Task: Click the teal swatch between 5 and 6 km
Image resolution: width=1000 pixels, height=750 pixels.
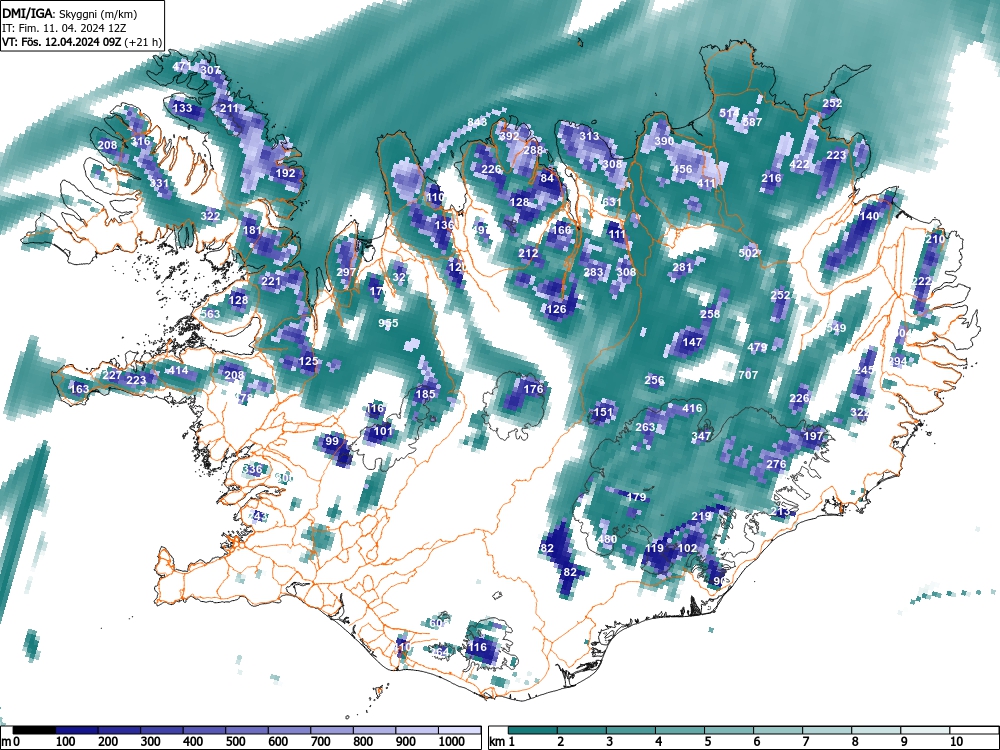Action: [729, 730]
